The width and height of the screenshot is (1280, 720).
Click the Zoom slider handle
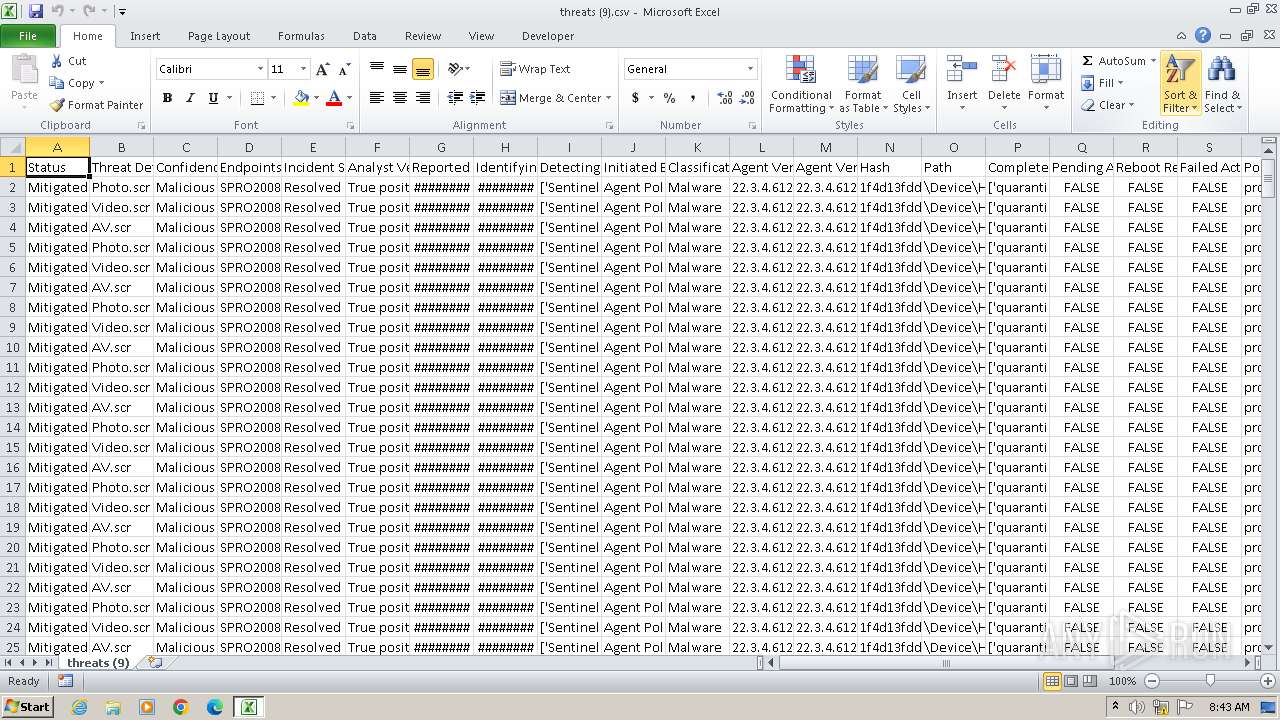[1209, 681]
